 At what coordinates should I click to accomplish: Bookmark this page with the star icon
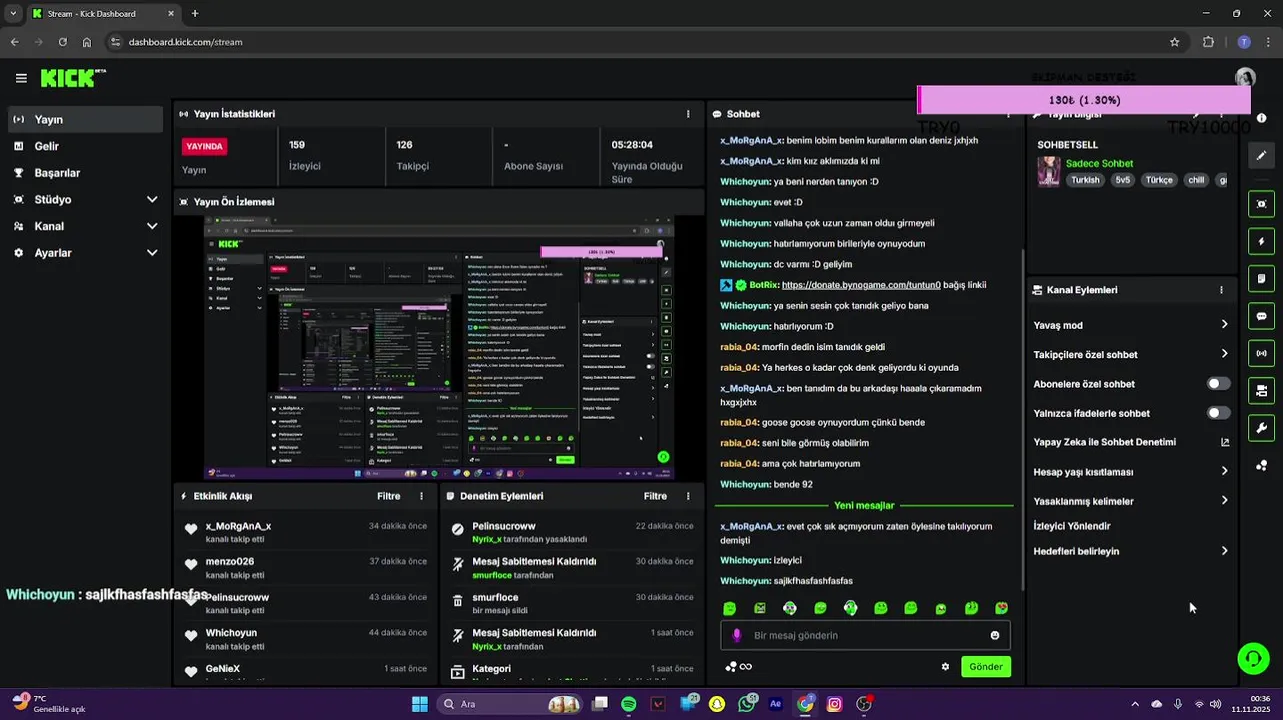coord(1174,42)
